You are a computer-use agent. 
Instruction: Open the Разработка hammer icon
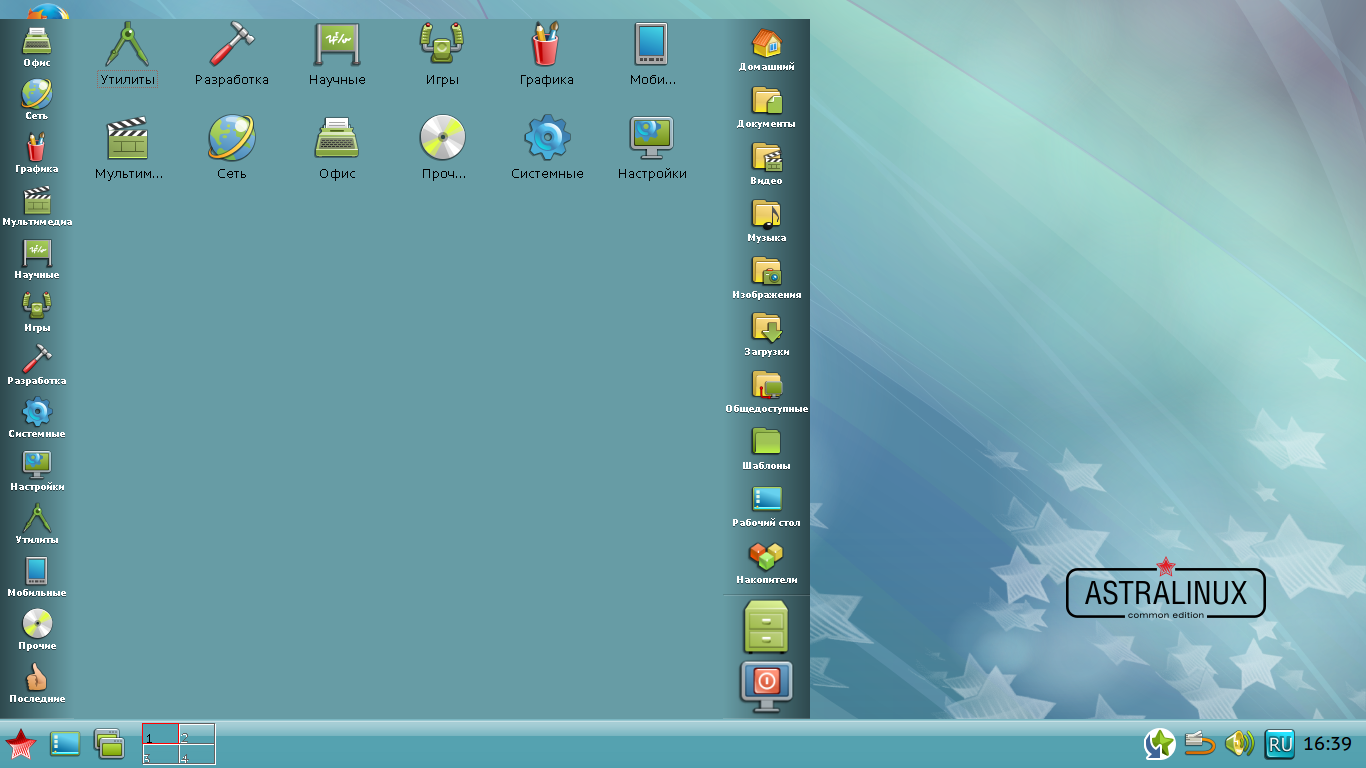[x=233, y=45]
